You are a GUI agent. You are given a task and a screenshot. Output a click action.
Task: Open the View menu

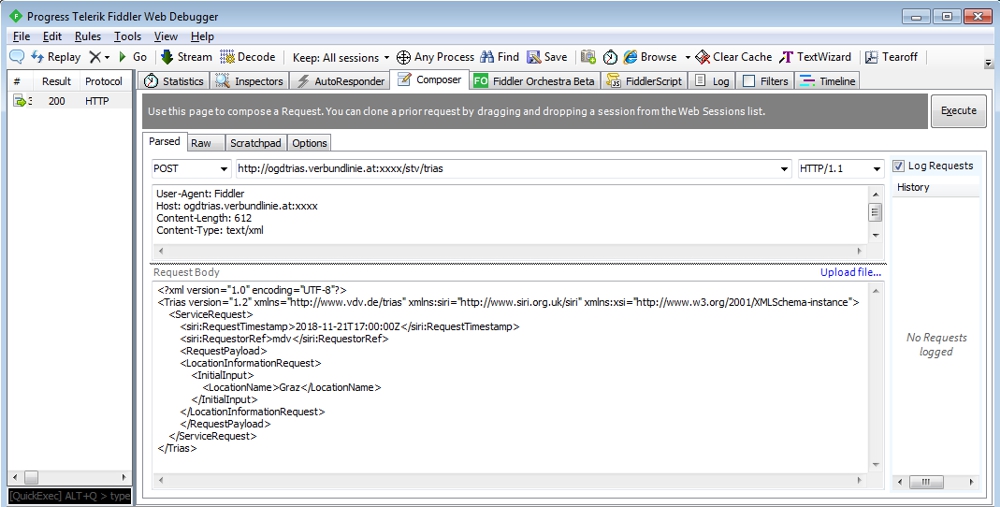click(166, 36)
